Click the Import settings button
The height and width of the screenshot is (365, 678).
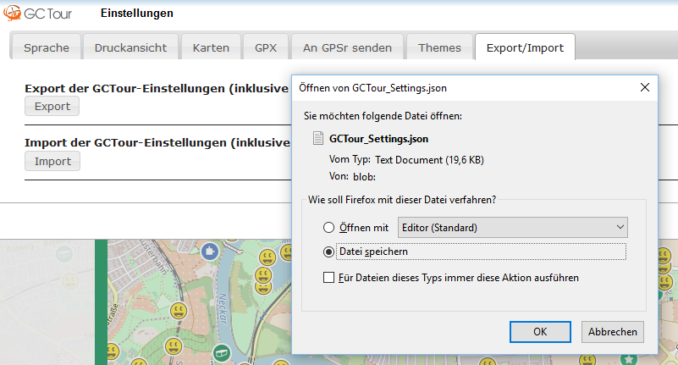[52, 161]
